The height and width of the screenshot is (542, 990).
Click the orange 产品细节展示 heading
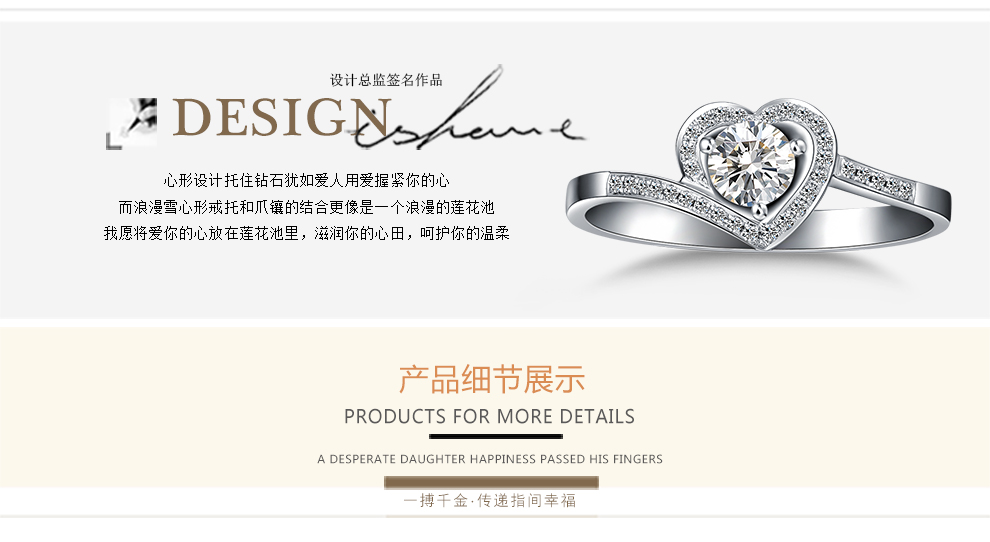[491, 380]
